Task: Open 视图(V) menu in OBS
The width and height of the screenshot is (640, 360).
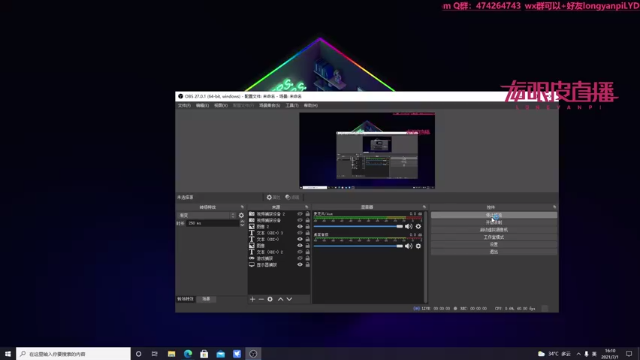Action: (221, 105)
